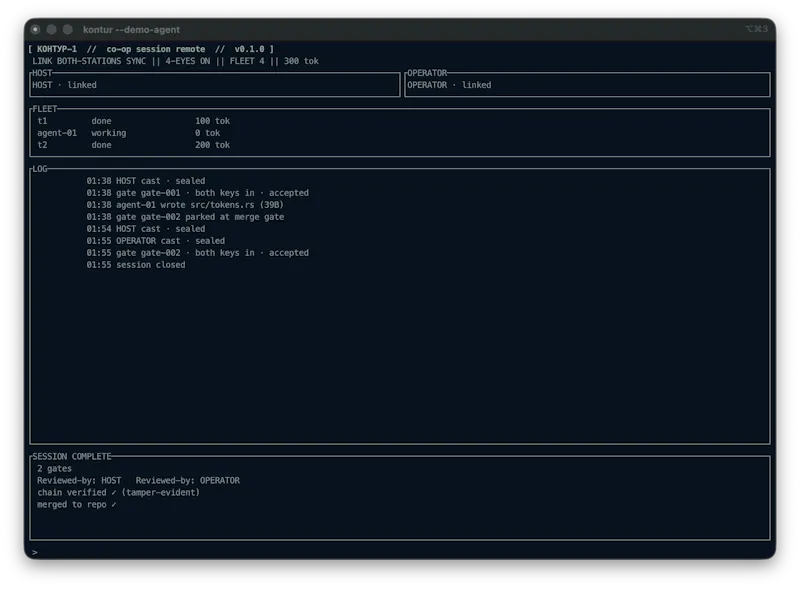800x589 pixels.
Task: Click log entry '01:55 OPERATOR cast · sealed'
Action: pos(156,241)
